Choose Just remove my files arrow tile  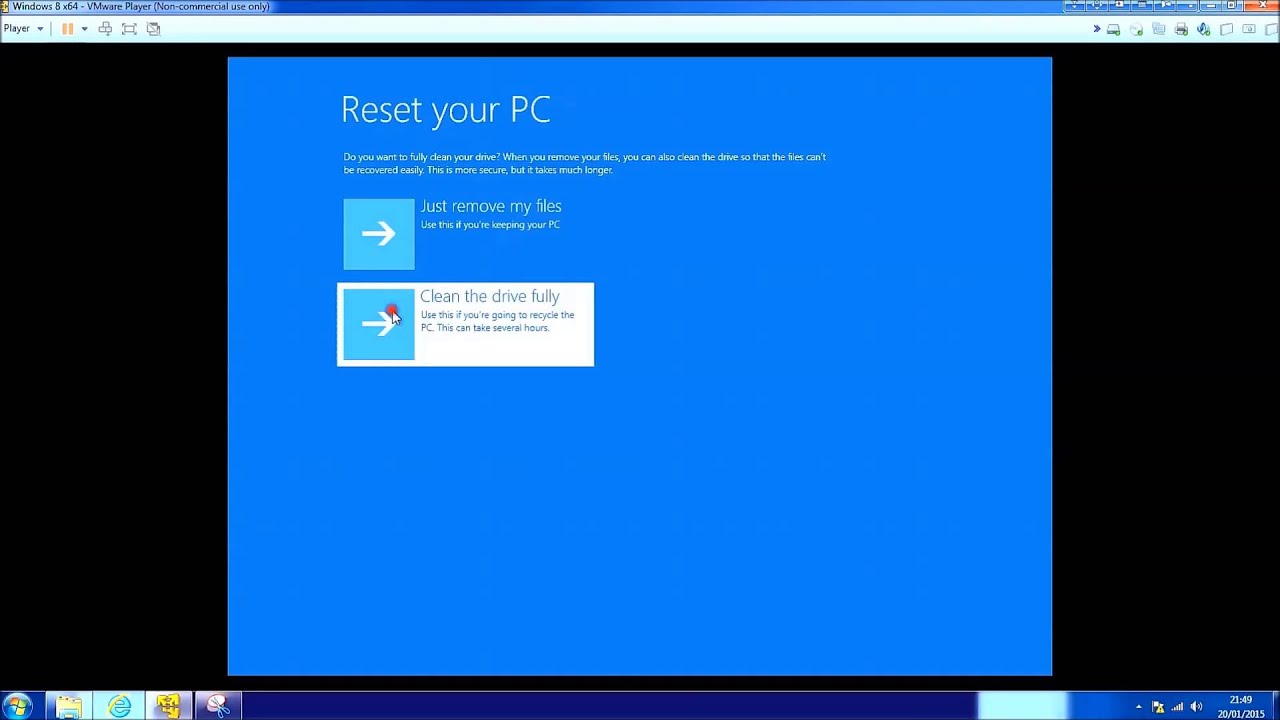pos(379,234)
